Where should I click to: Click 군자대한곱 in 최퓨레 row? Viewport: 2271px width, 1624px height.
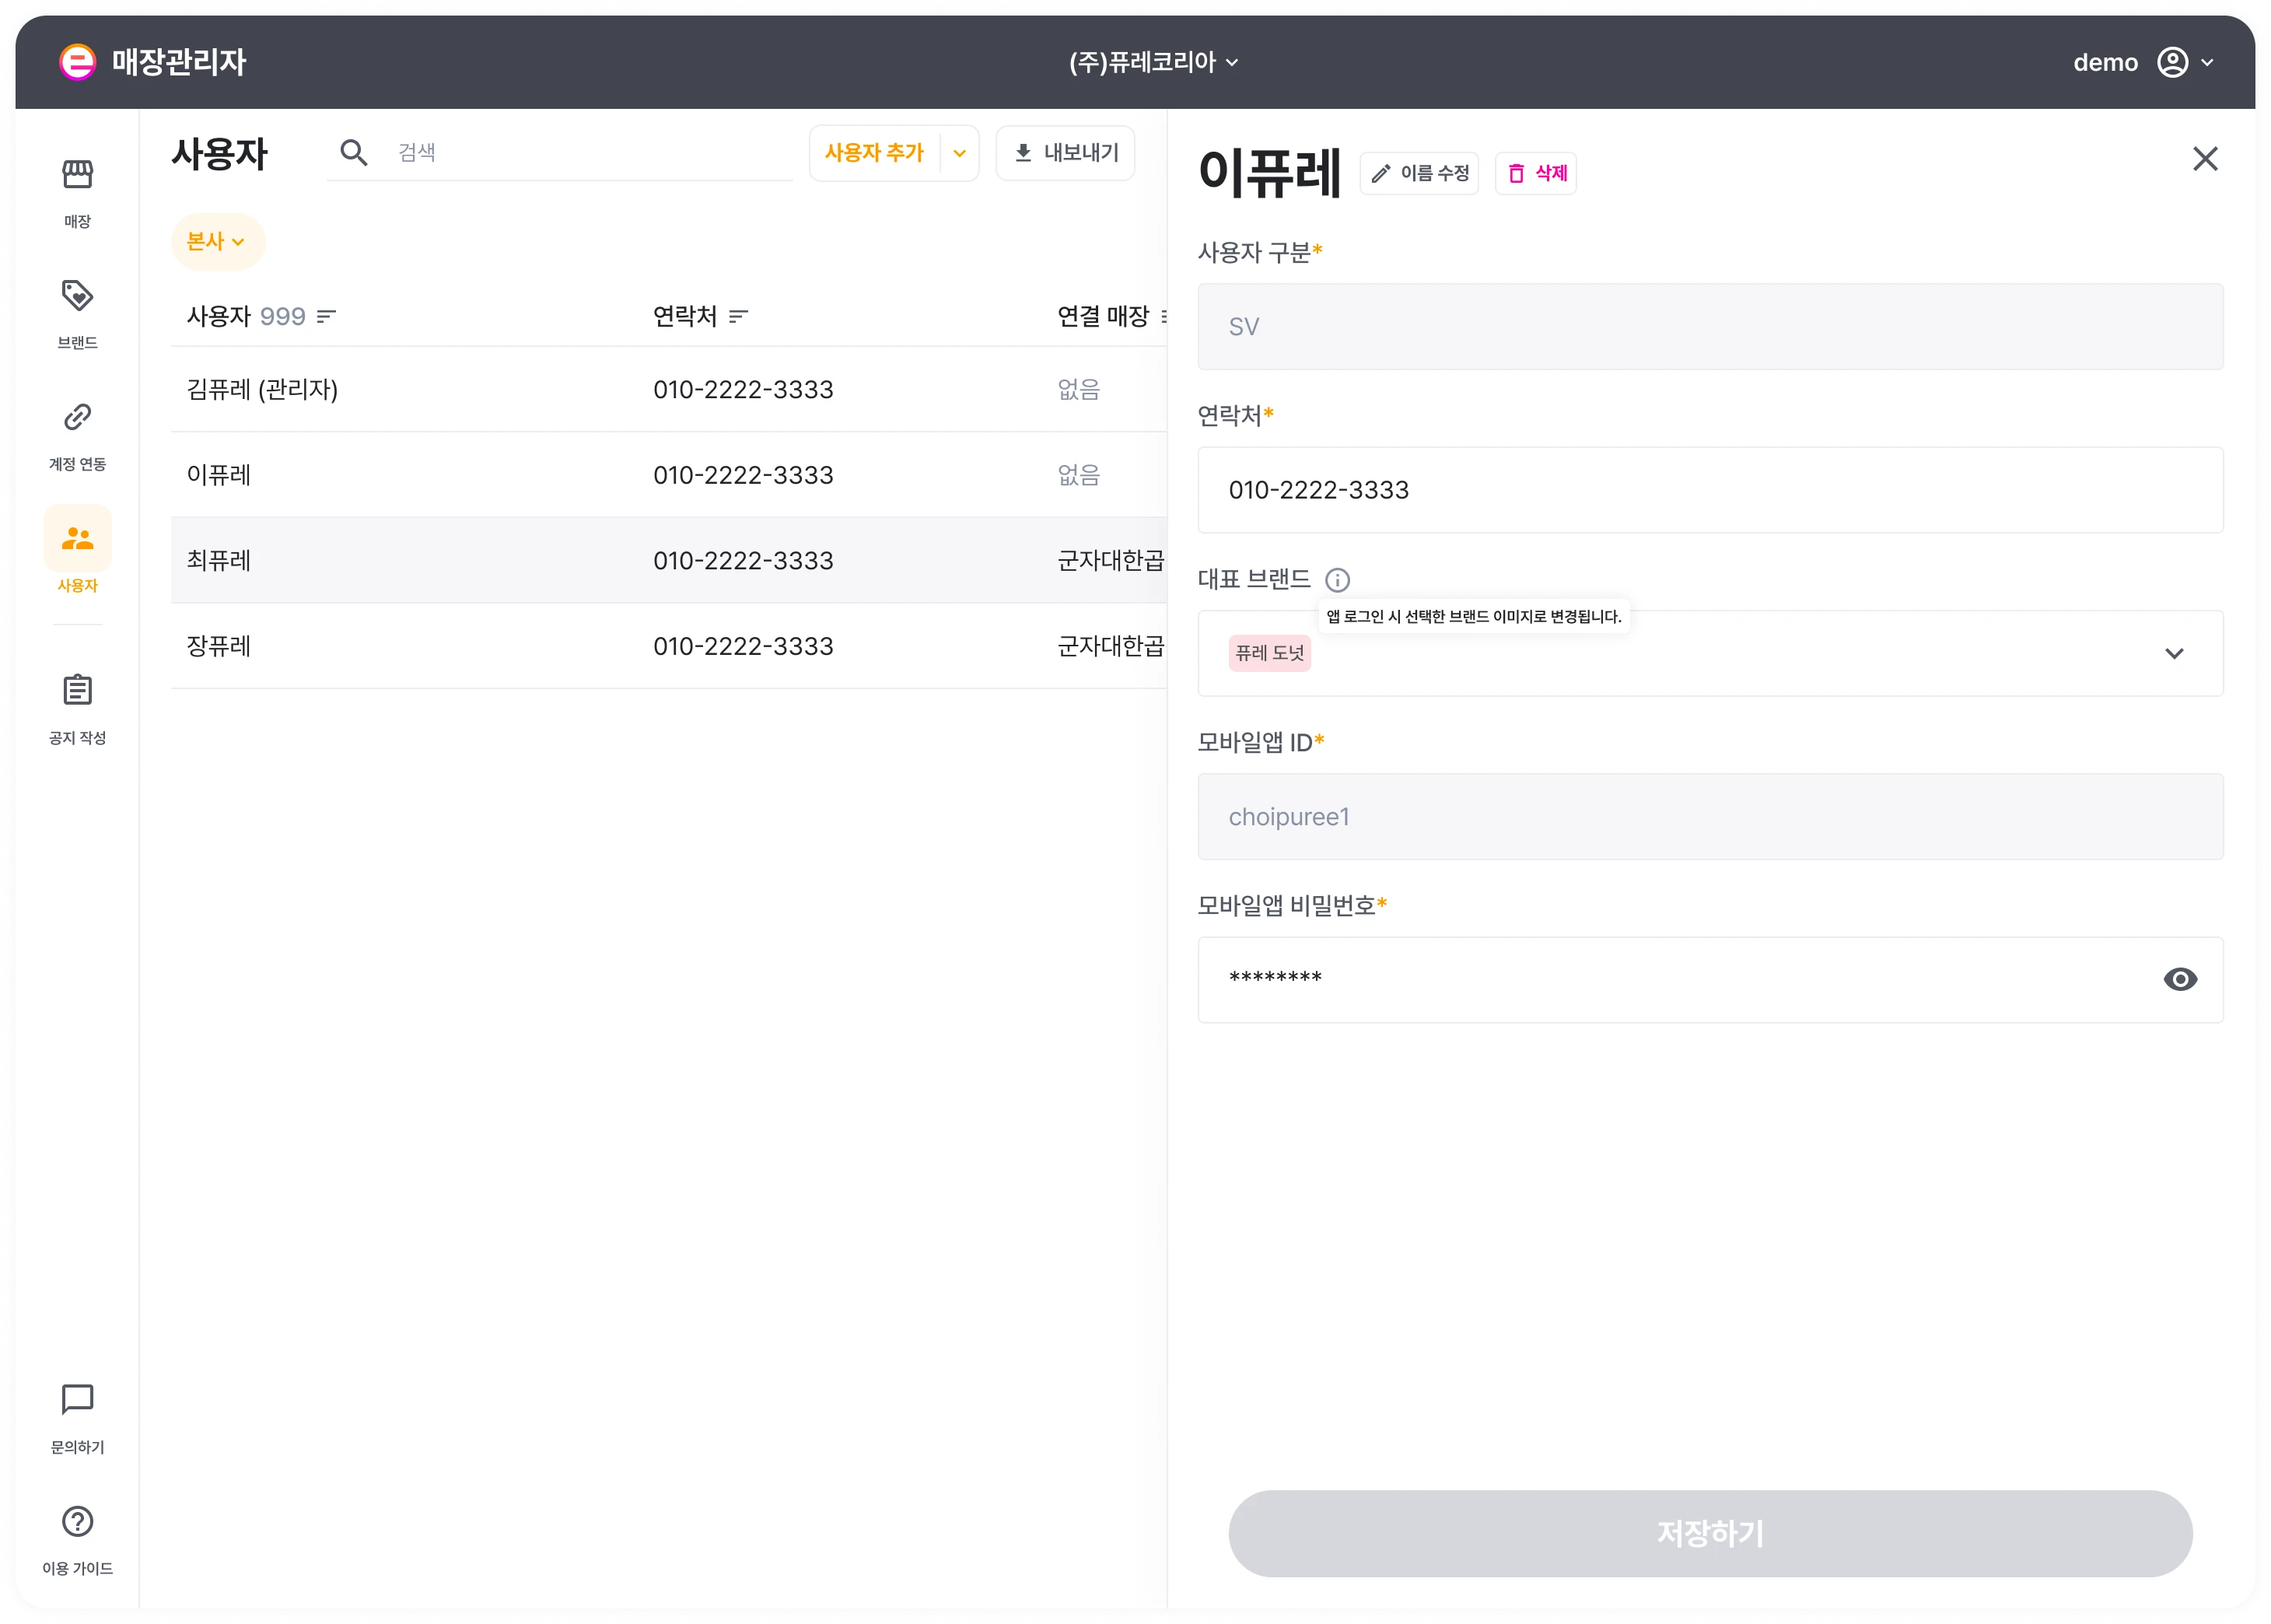click(1111, 561)
